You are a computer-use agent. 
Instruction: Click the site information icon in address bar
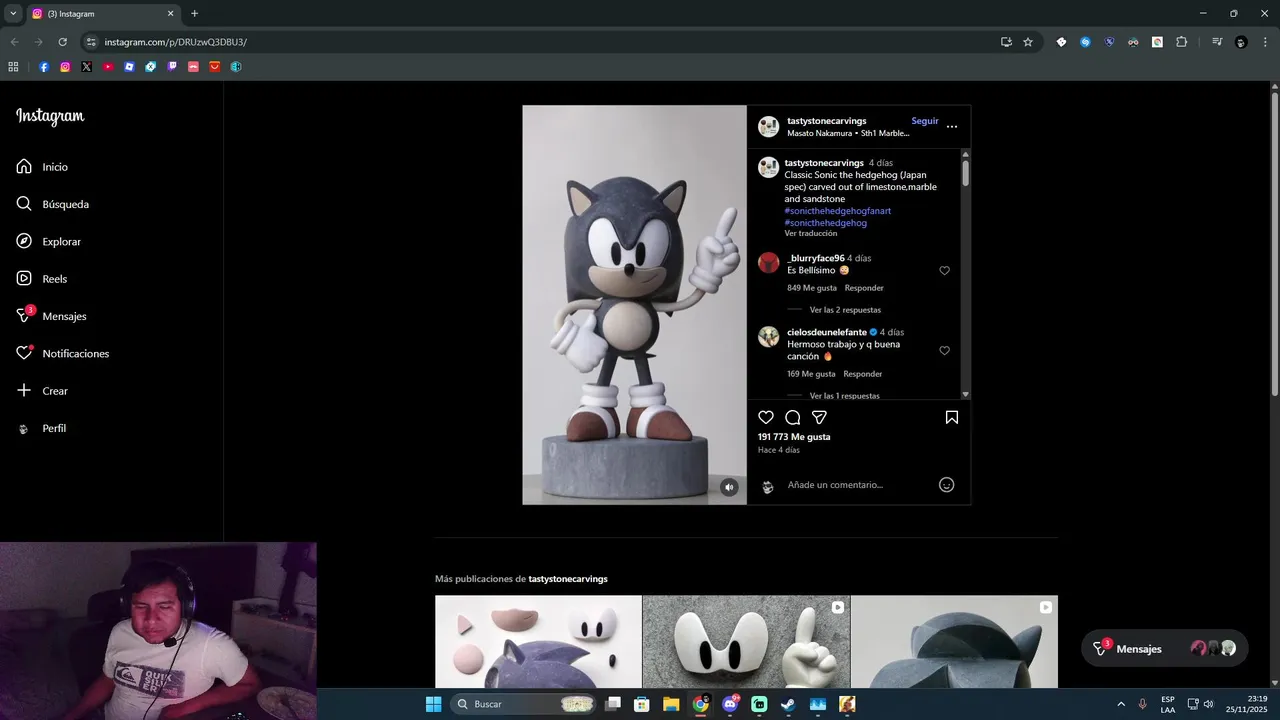pyautogui.click(x=91, y=42)
